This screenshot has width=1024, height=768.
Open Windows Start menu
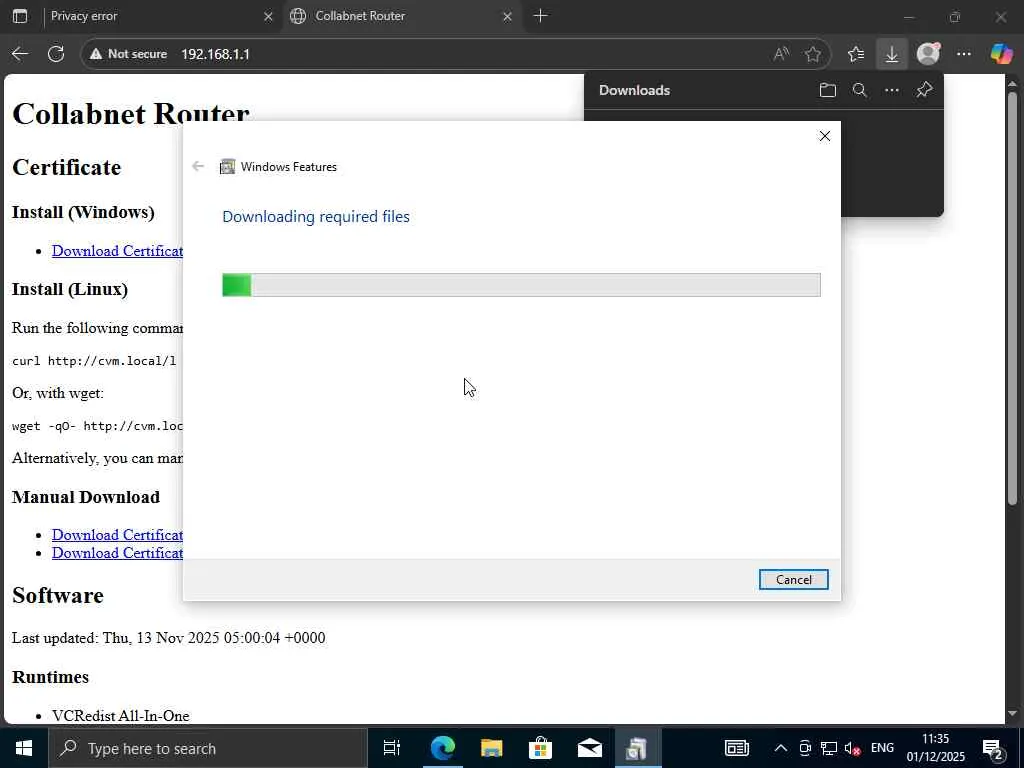click(24, 748)
